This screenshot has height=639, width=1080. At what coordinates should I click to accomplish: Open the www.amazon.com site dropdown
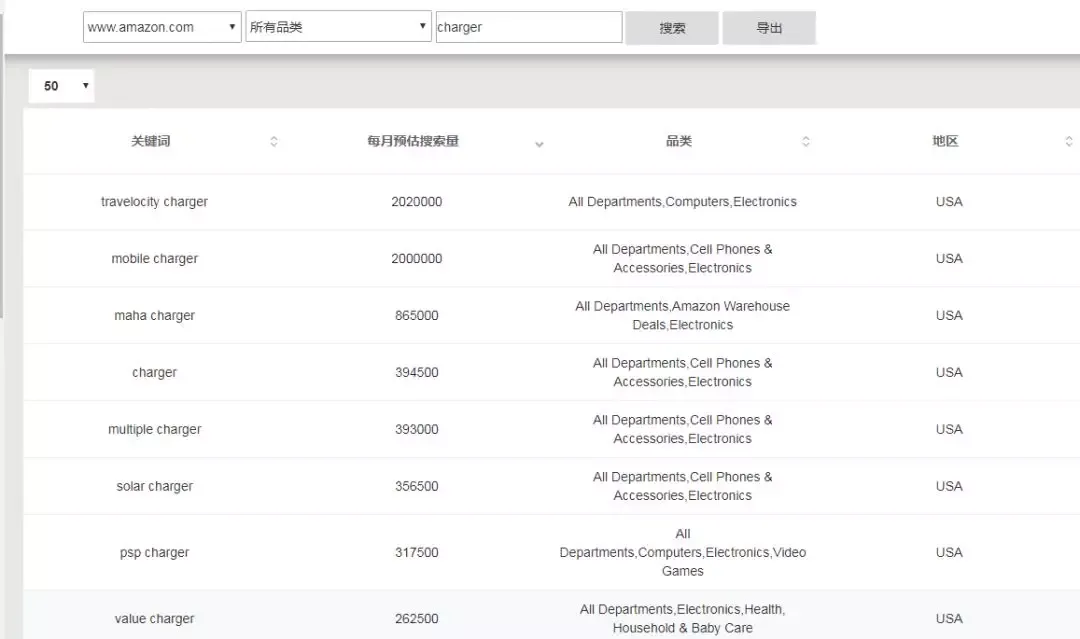point(162,27)
